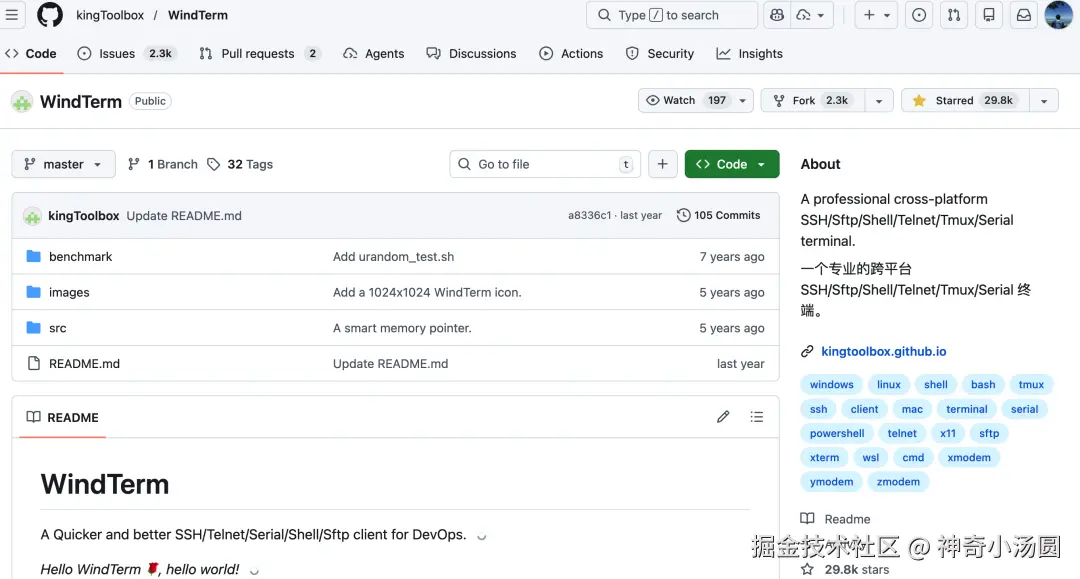
Task: View the 105 Commits history
Action: 719,215
